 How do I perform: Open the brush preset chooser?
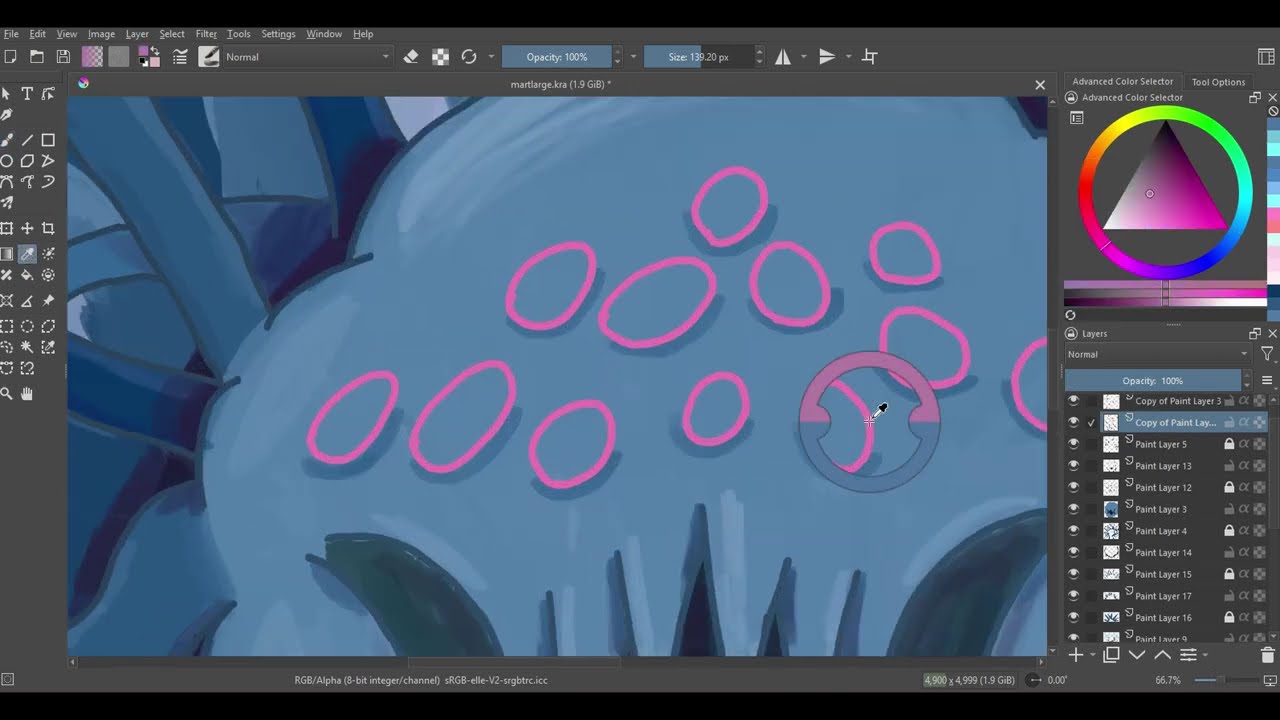pos(209,57)
